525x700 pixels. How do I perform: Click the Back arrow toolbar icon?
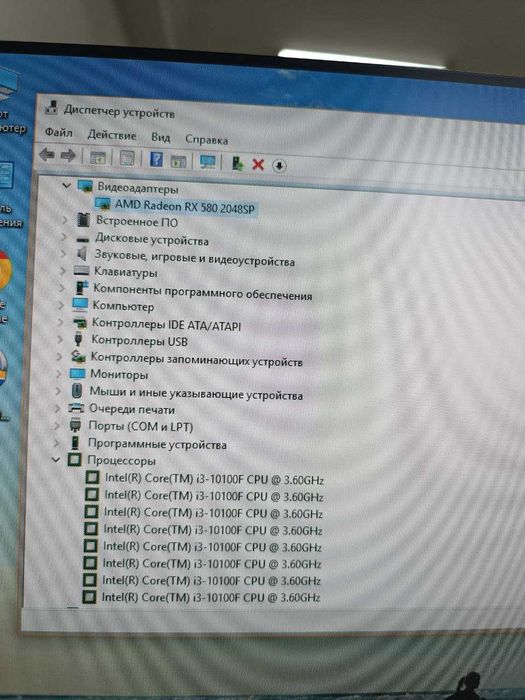click(47, 155)
